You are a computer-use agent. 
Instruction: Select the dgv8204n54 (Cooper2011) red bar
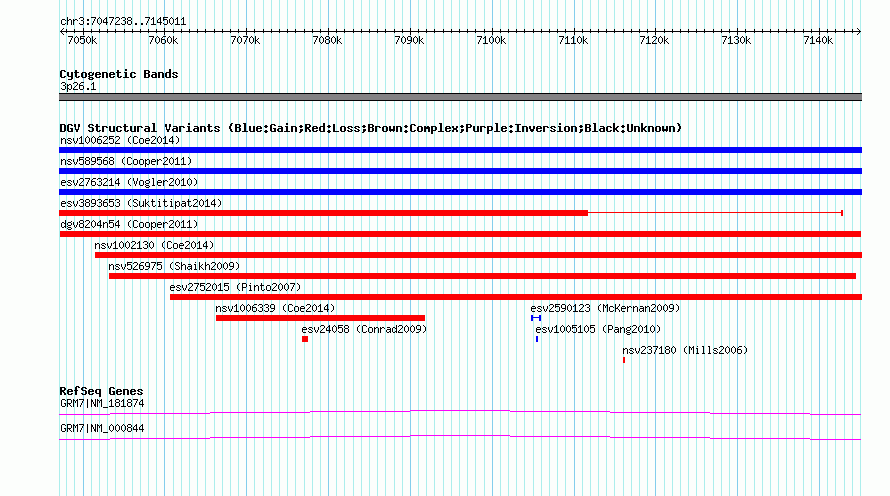pyautogui.click(x=460, y=234)
